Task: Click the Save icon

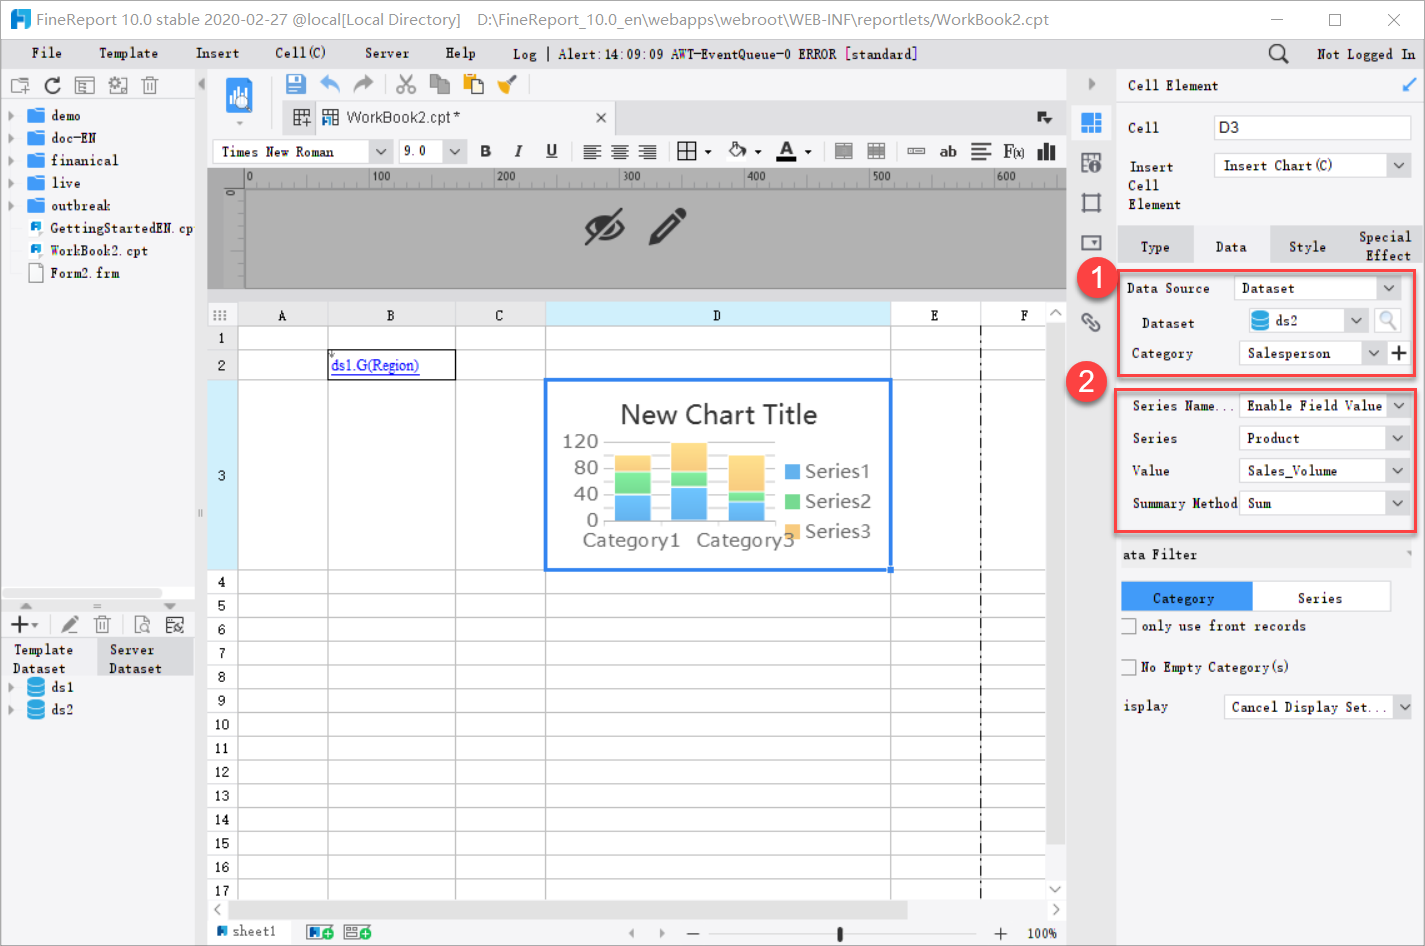Action: click(x=294, y=84)
